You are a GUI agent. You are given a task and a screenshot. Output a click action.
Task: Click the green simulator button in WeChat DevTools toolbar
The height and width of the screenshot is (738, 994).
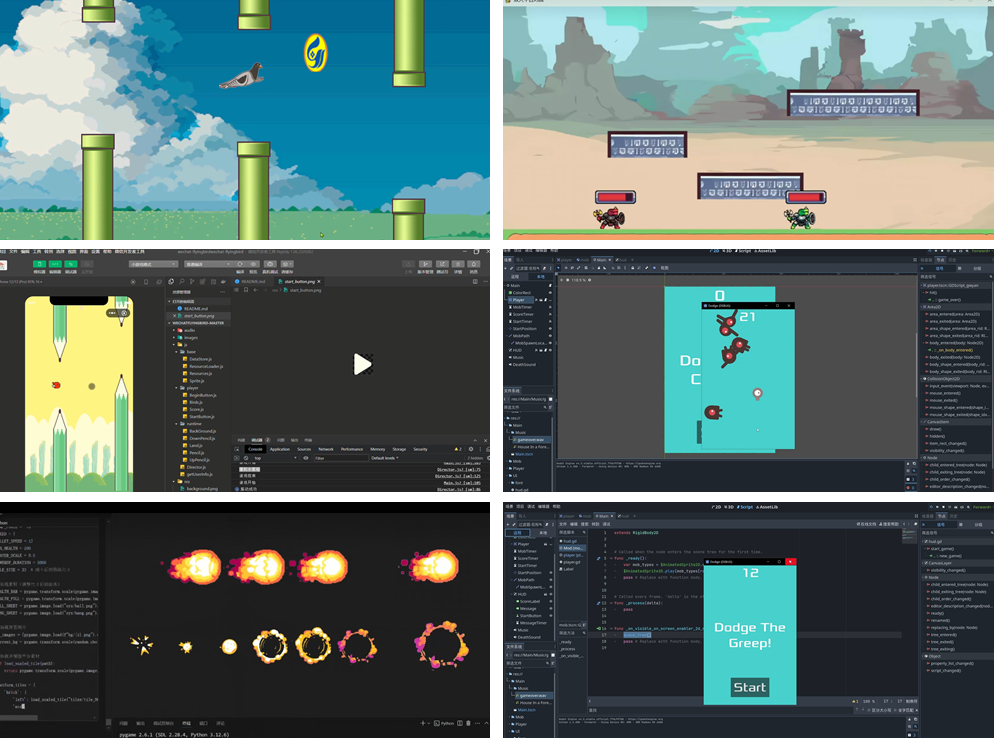pyautogui.click(x=39, y=264)
